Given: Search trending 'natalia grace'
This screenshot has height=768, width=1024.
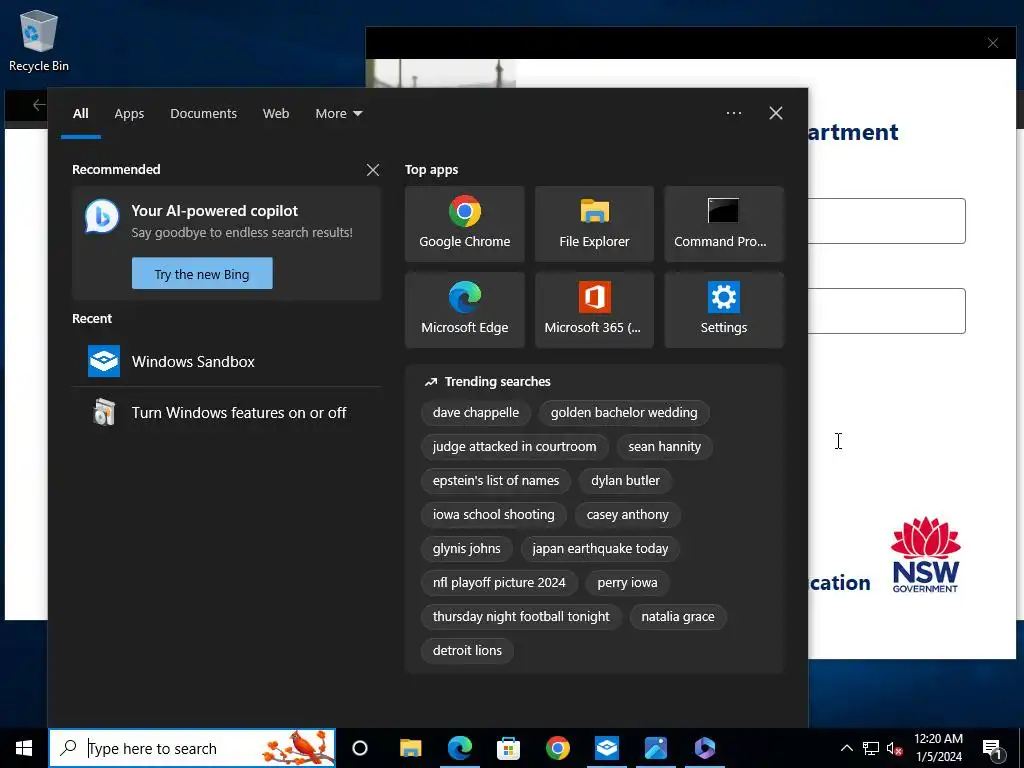Looking at the screenshot, I should [677, 616].
